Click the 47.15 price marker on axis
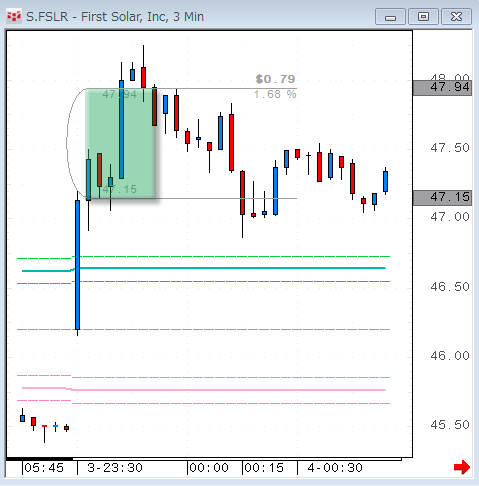 442,198
